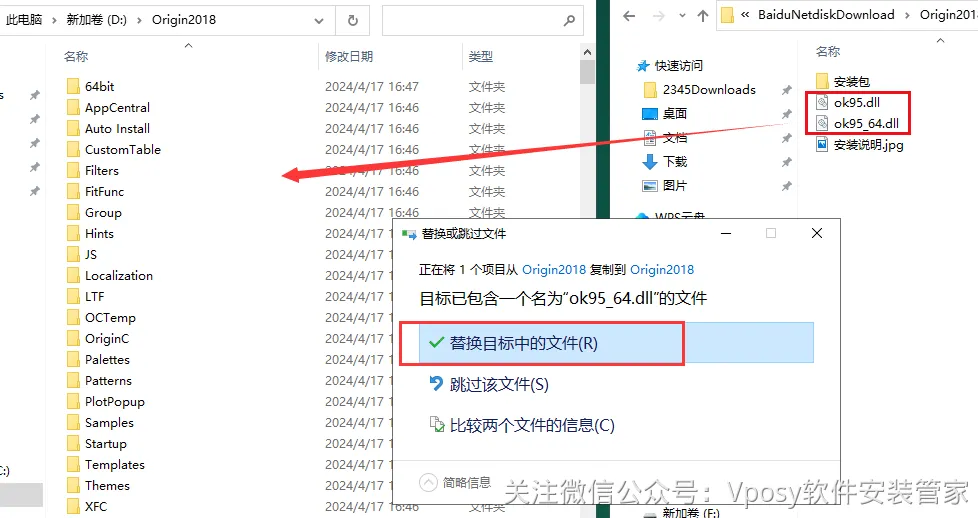Select 新加卷 (D:) in the breadcrumb
The width and height of the screenshot is (978, 518).
tap(97, 20)
